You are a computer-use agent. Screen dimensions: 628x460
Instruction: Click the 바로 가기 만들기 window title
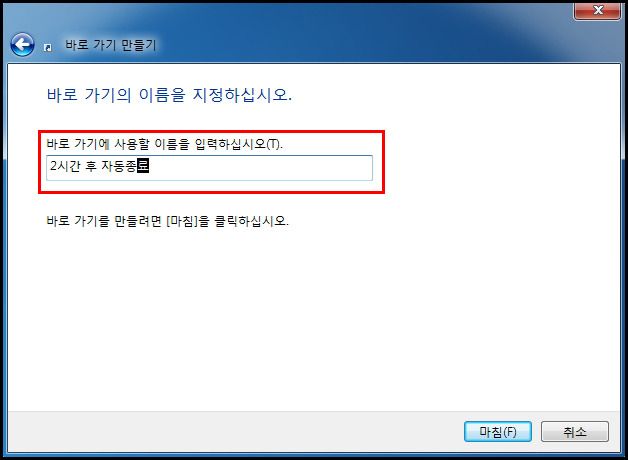pos(111,45)
